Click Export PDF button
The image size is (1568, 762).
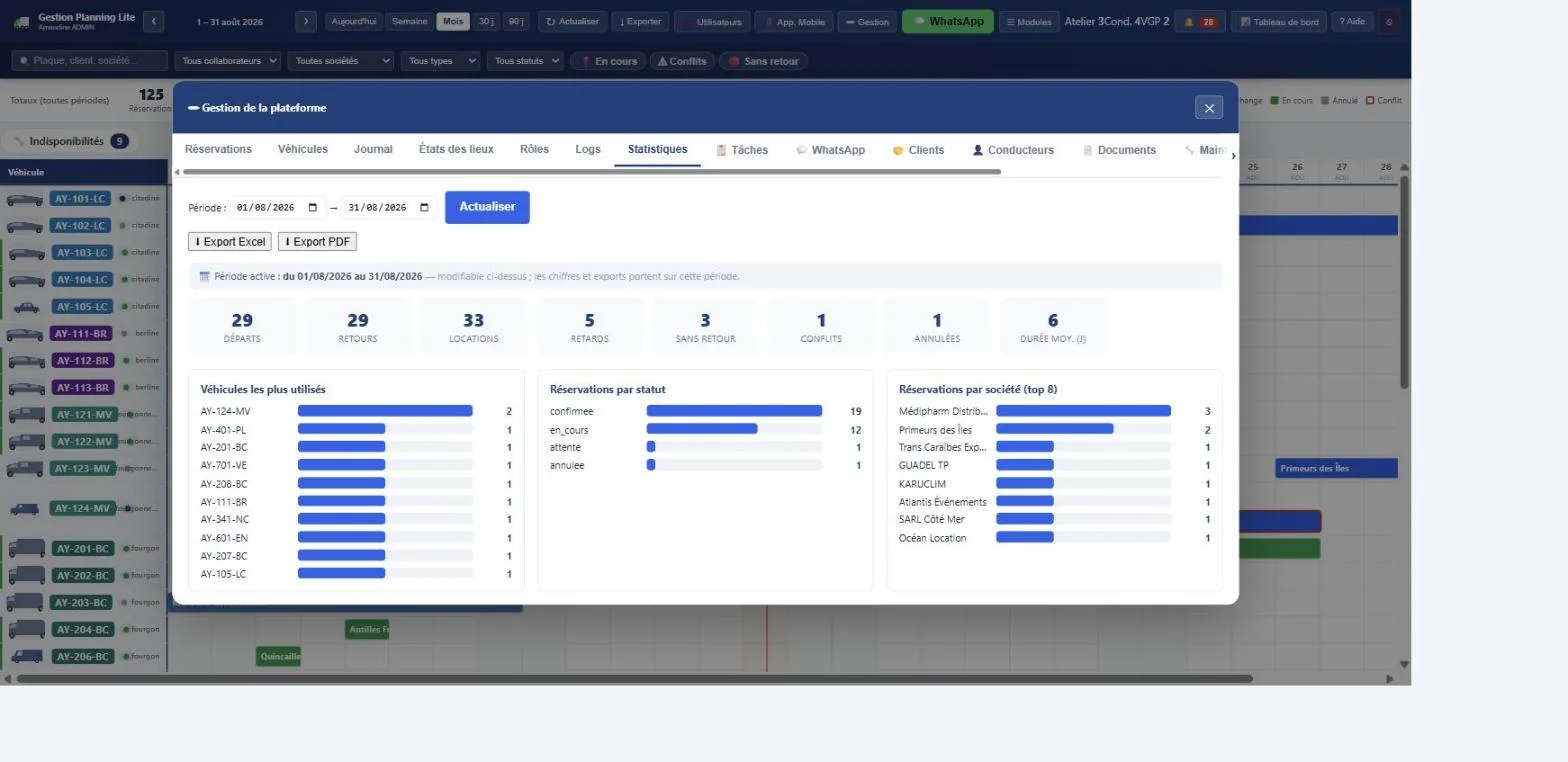pos(317,242)
